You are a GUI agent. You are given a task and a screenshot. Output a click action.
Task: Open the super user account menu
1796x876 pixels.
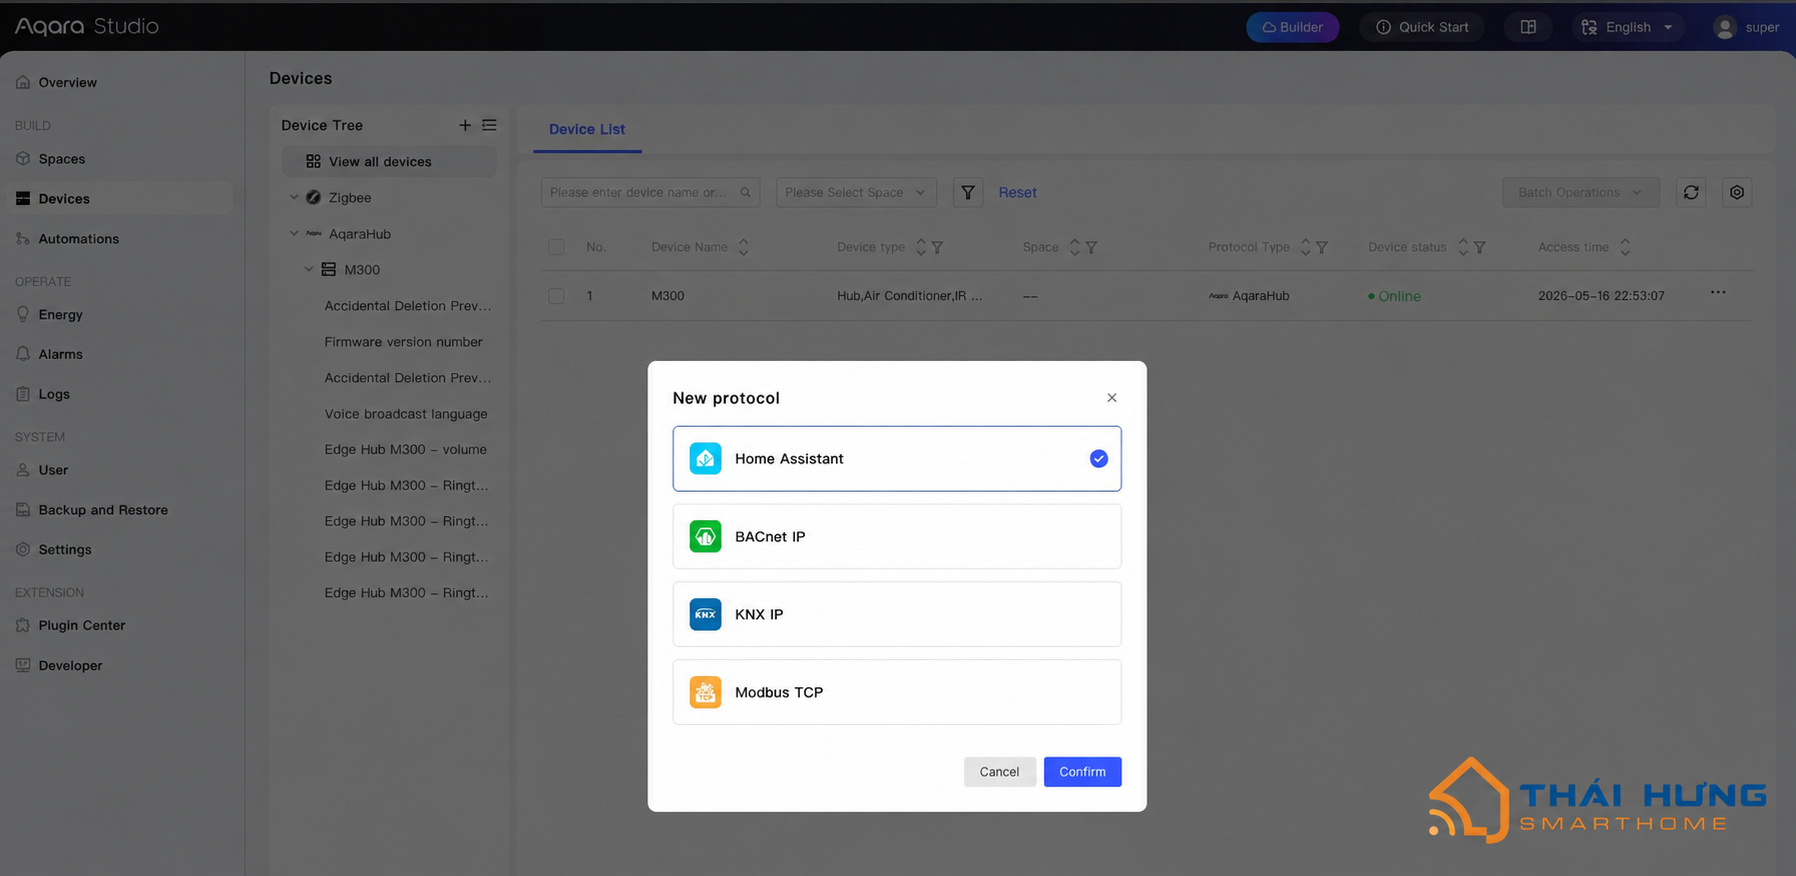point(1746,27)
